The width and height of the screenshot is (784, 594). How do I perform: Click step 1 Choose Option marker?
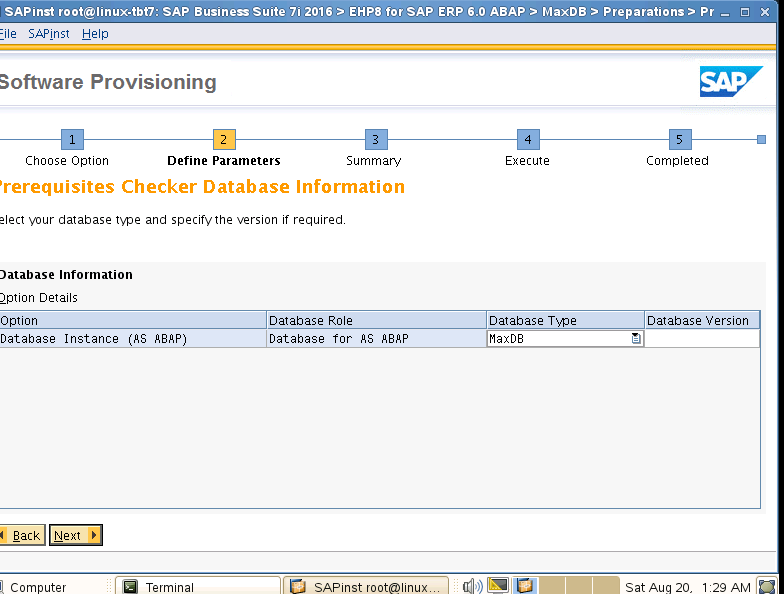pos(72,140)
